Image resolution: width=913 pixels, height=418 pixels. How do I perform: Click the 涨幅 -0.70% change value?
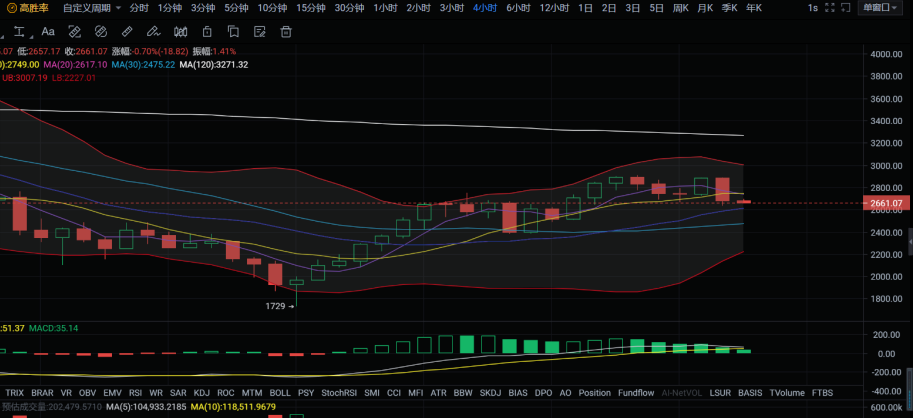click(152, 51)
